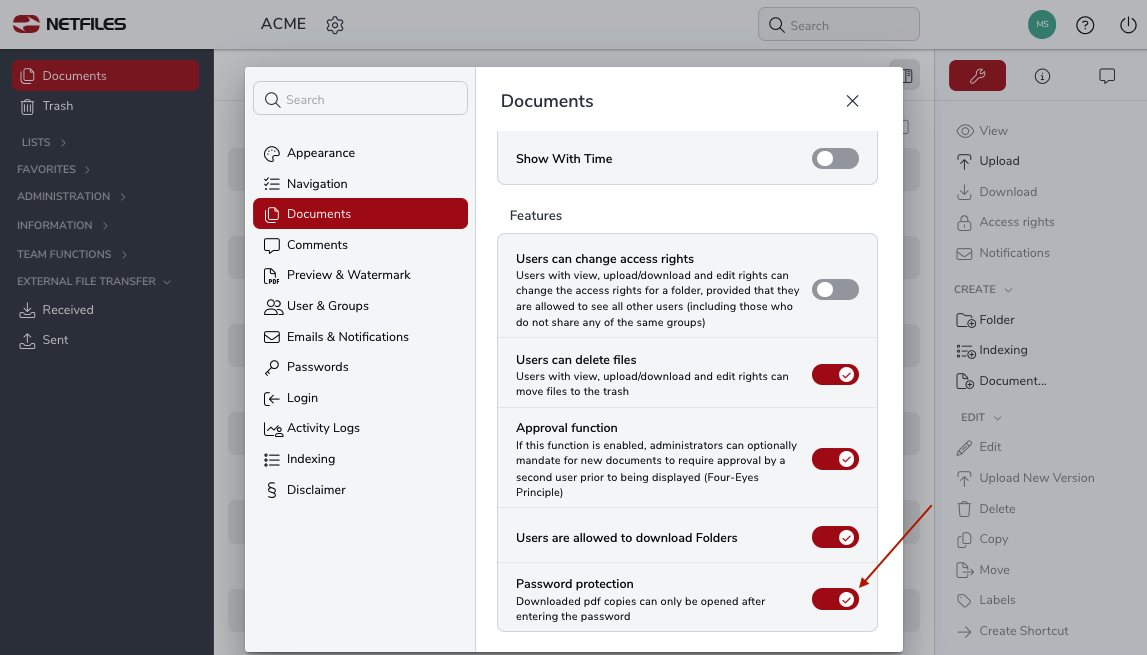Turn off Users can delete files
Image resolution: width=1147 pixels, height=655 pixels.
(835, 375)
